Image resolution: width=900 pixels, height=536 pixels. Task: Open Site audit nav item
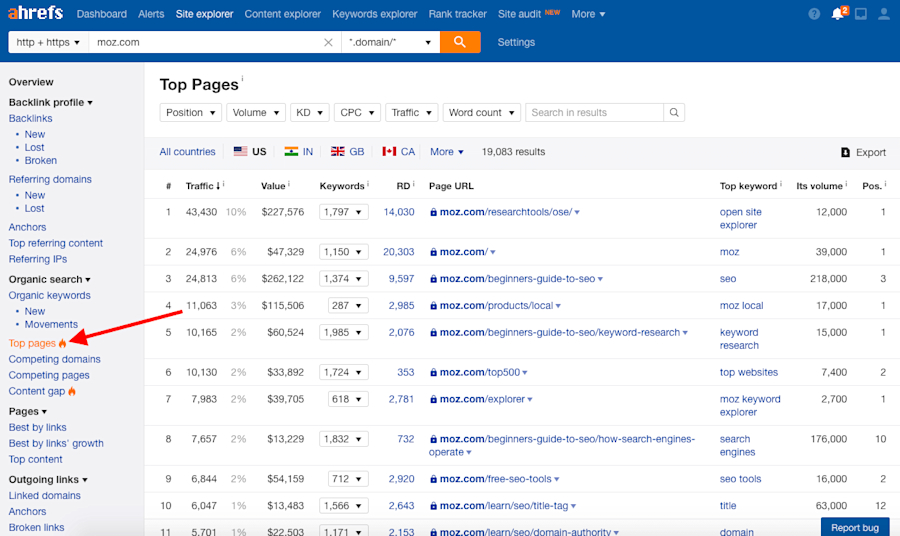click(519, 14)
